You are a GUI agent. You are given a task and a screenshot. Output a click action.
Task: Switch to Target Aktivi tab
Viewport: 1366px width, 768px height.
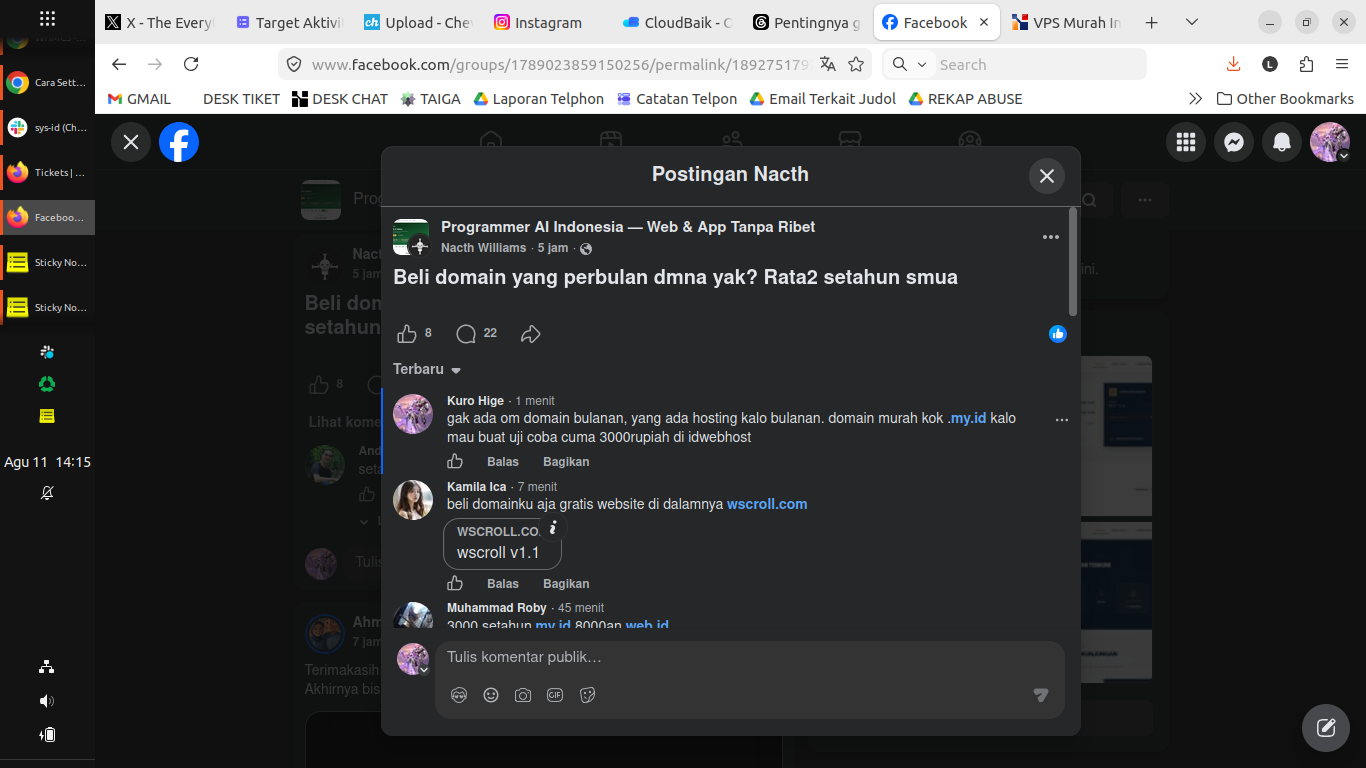point(289,22)
